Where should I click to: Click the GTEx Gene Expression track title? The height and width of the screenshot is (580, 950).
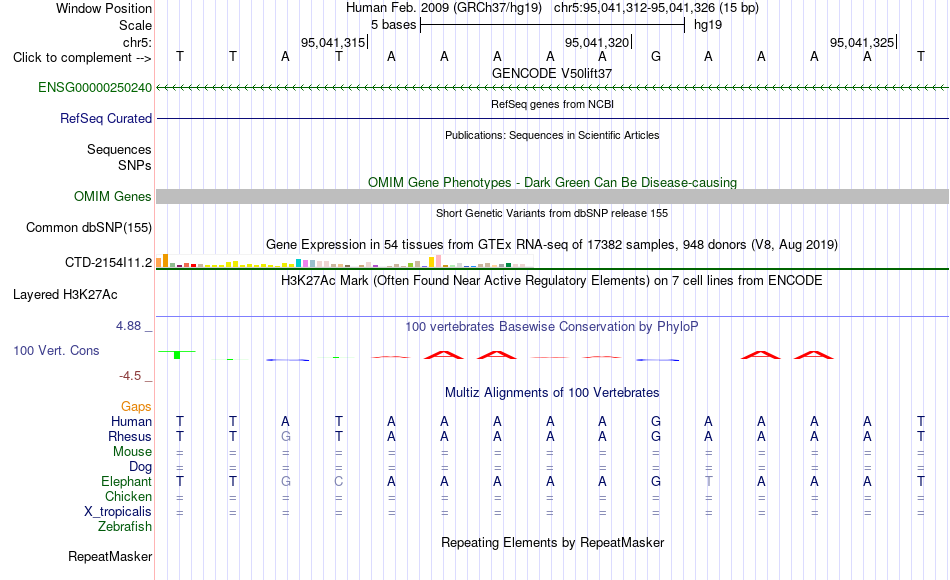(x=552, y=245)
